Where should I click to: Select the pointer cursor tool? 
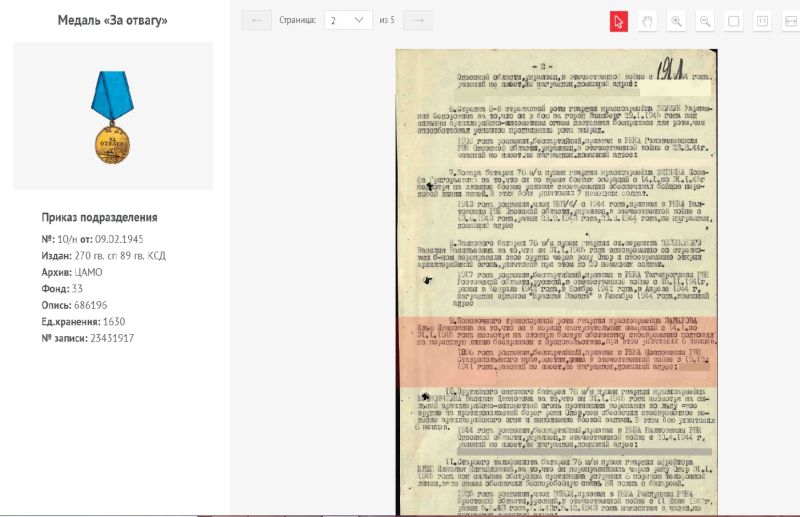pyautogui.click(x=620, y=21)
